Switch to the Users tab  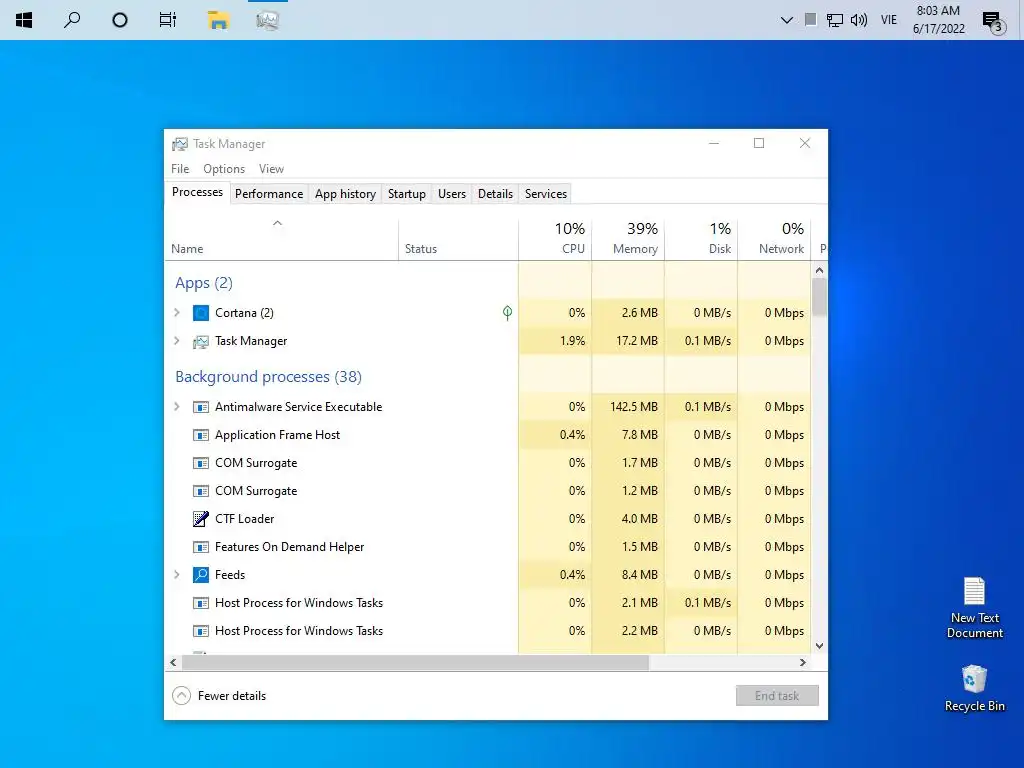coord(452,194)
